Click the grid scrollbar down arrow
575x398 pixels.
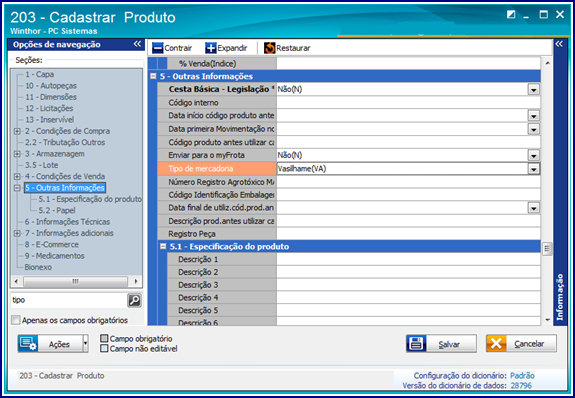(x=547, y=320)
